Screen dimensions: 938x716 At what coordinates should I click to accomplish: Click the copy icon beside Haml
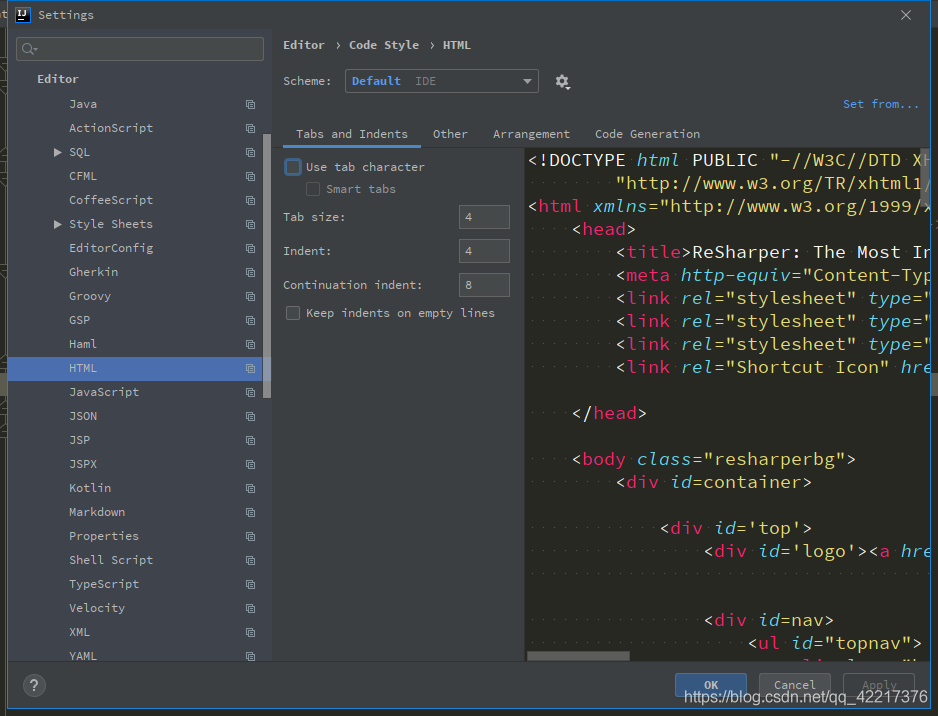pos(251,345)
